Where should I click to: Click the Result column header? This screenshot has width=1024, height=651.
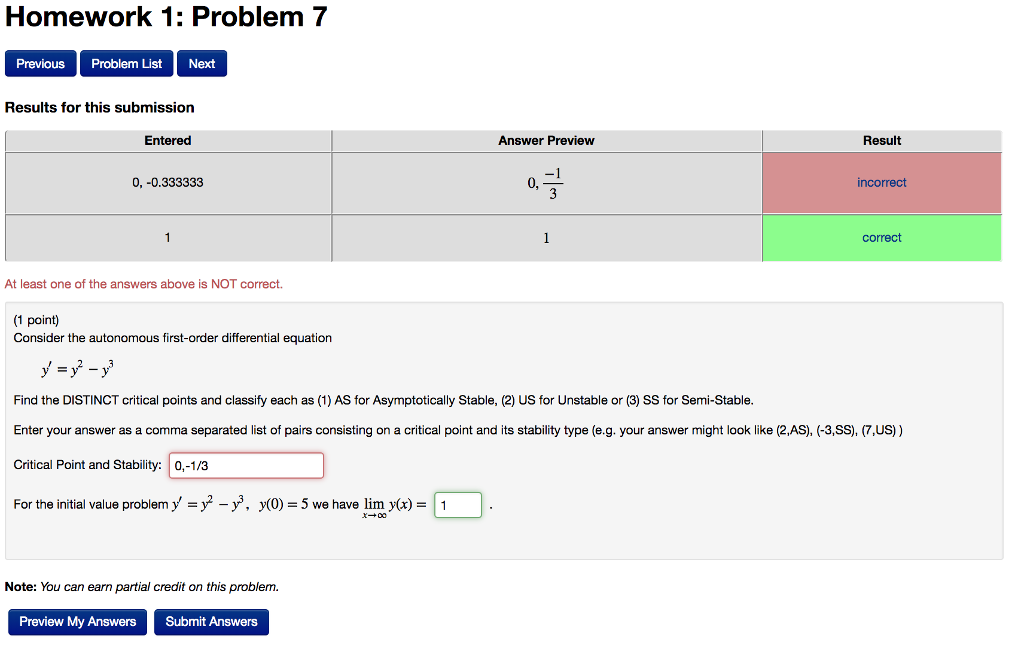coord(881,140)
